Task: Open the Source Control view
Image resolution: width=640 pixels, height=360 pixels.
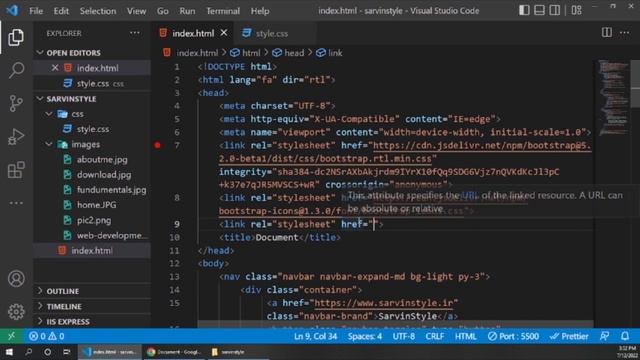Action: click(16, 103)
